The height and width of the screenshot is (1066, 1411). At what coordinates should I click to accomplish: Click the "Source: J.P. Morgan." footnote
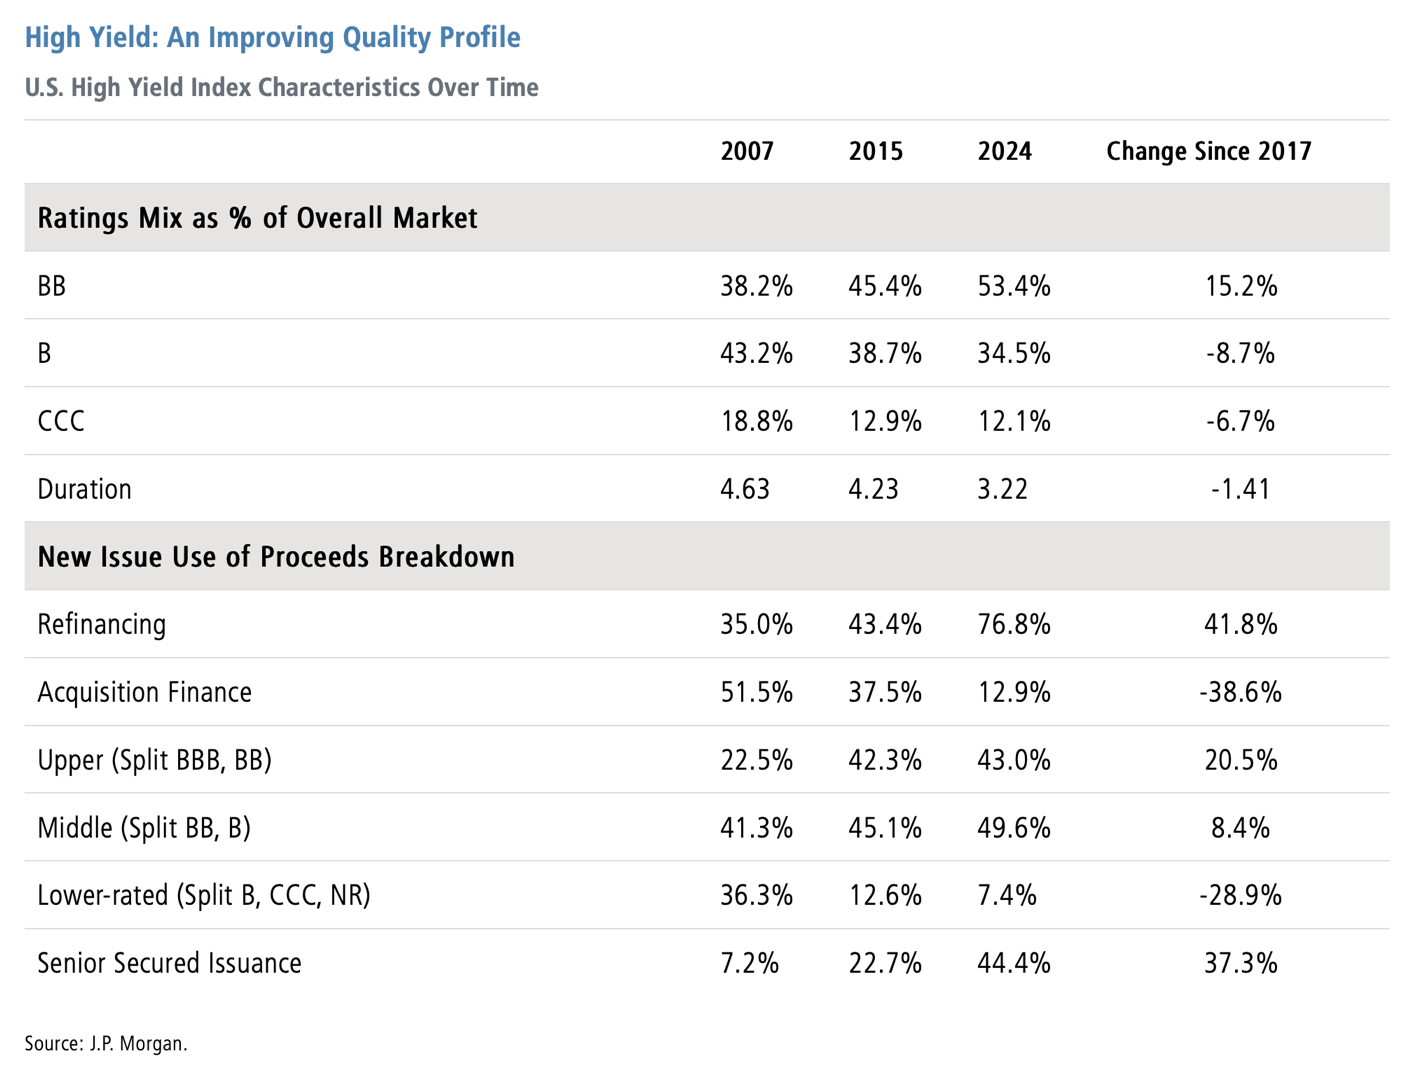106,1044
